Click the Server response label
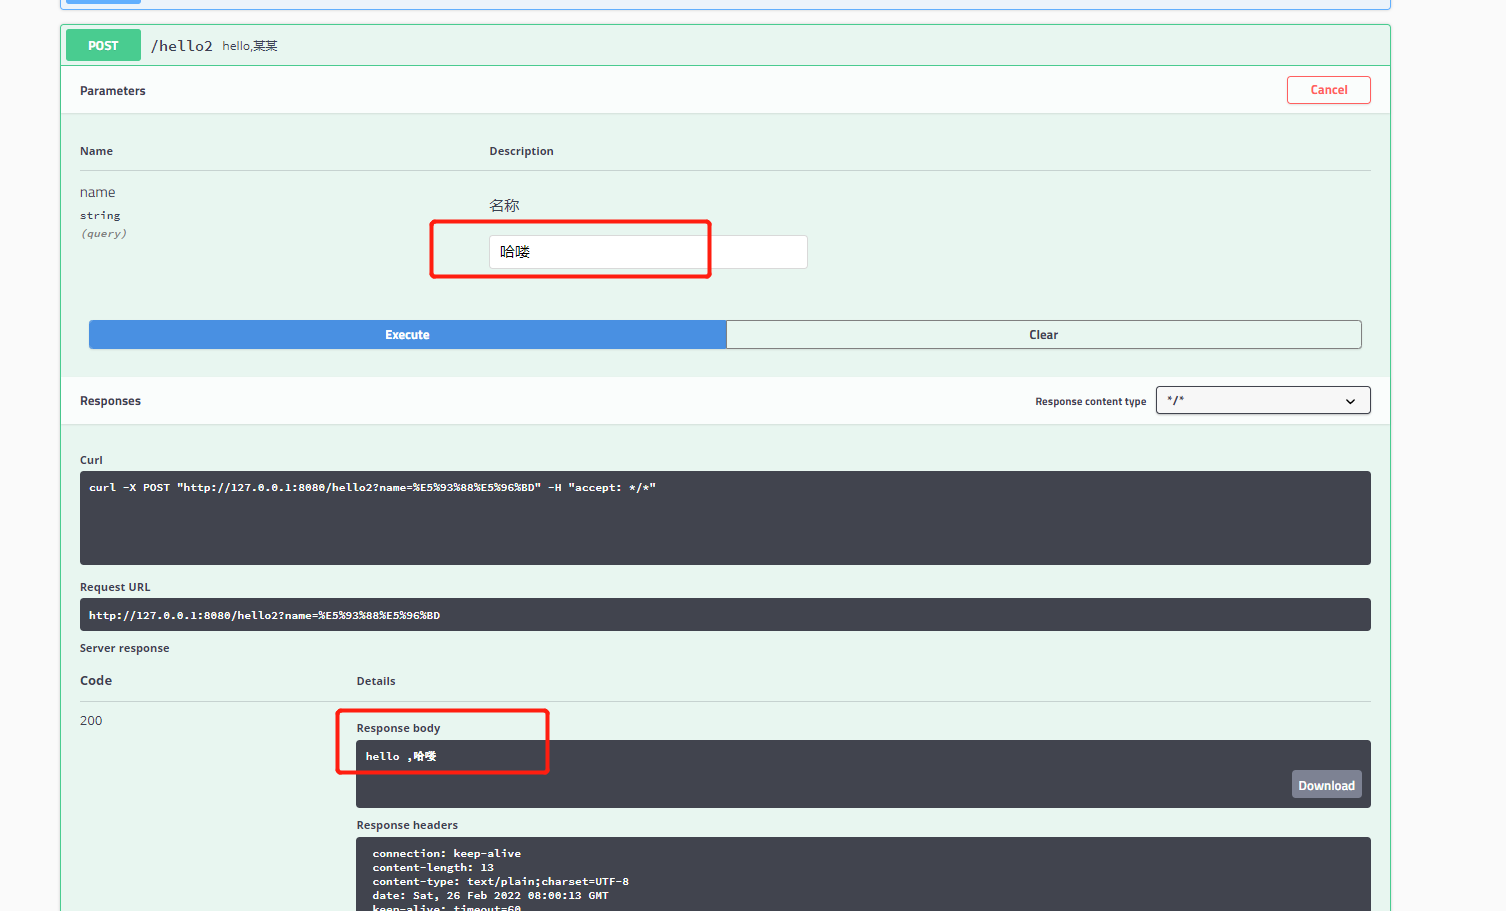This screenshot has width=1506, height=911. tap(124, 648)
